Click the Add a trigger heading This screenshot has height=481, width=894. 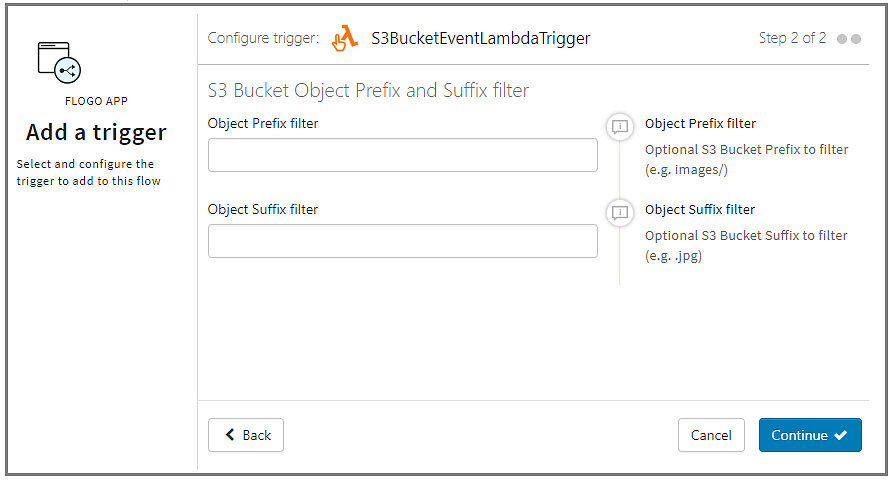point(96,132)
